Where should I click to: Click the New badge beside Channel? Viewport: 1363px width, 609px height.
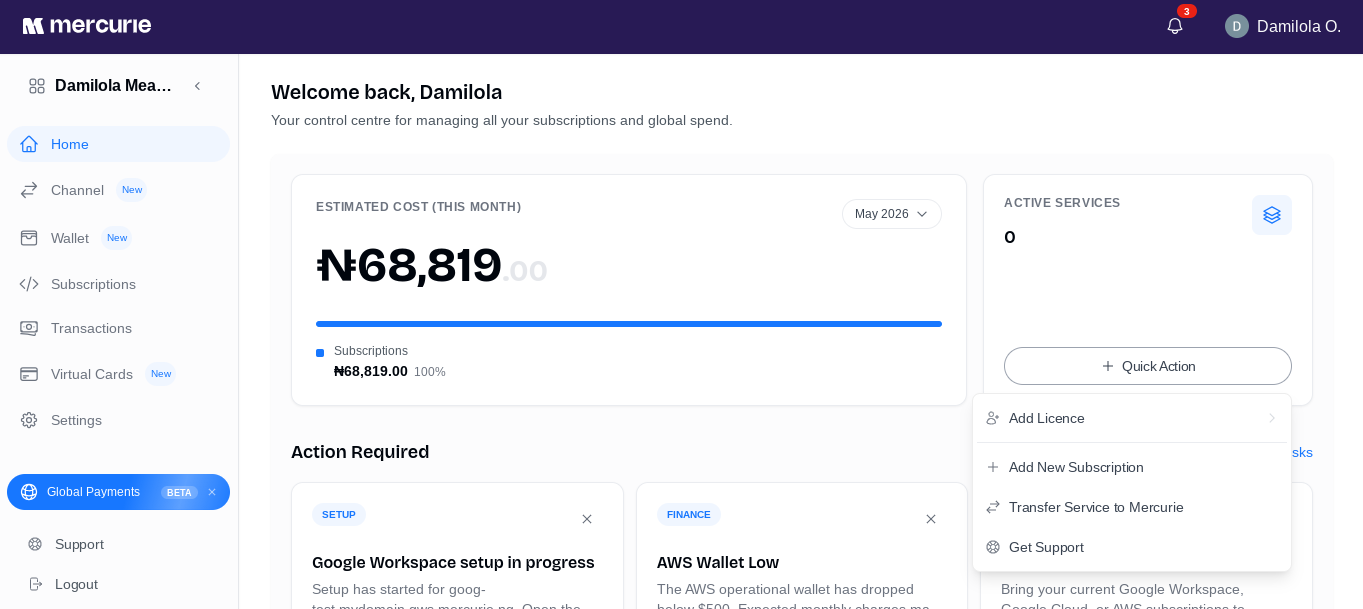click(x=132, y=190)
